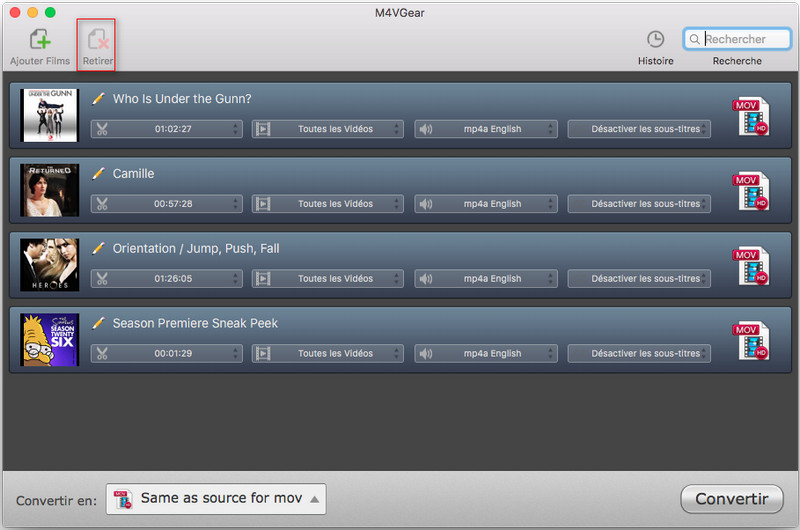
Task: Click scissors clip icon in Orientation row
Action: pos(102,279)
